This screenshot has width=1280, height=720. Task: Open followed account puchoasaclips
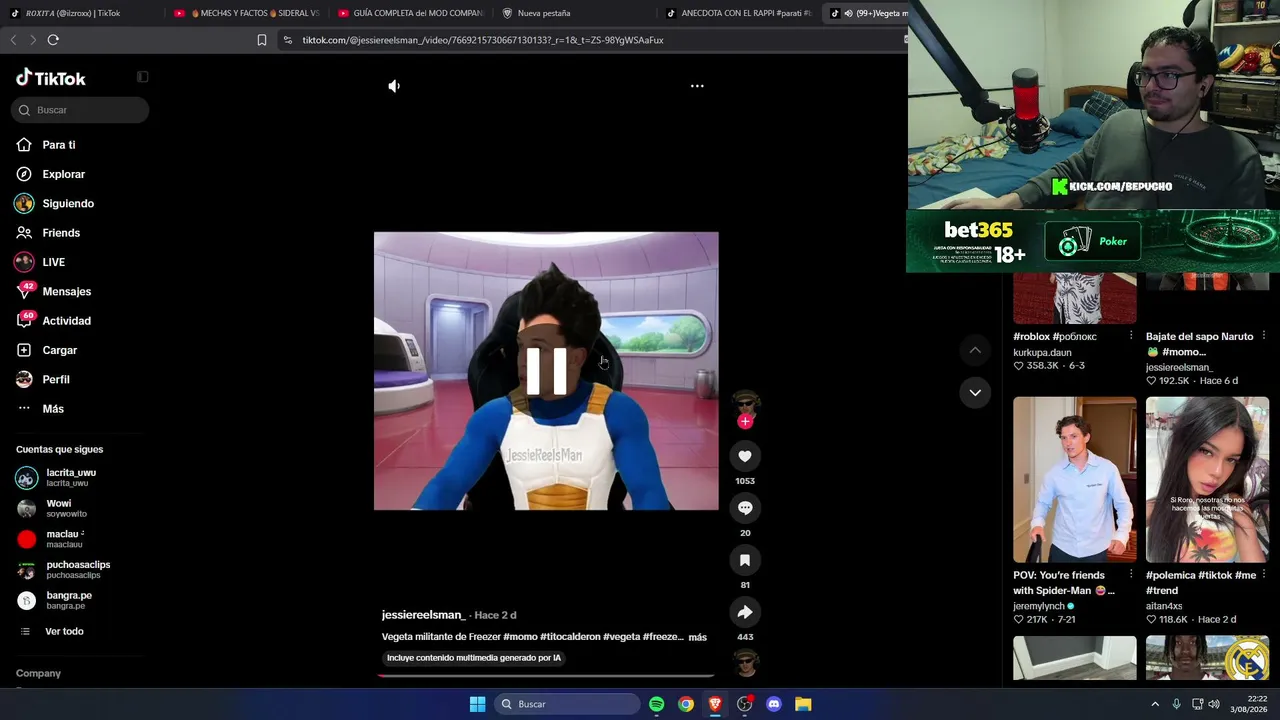coord(78,570)
